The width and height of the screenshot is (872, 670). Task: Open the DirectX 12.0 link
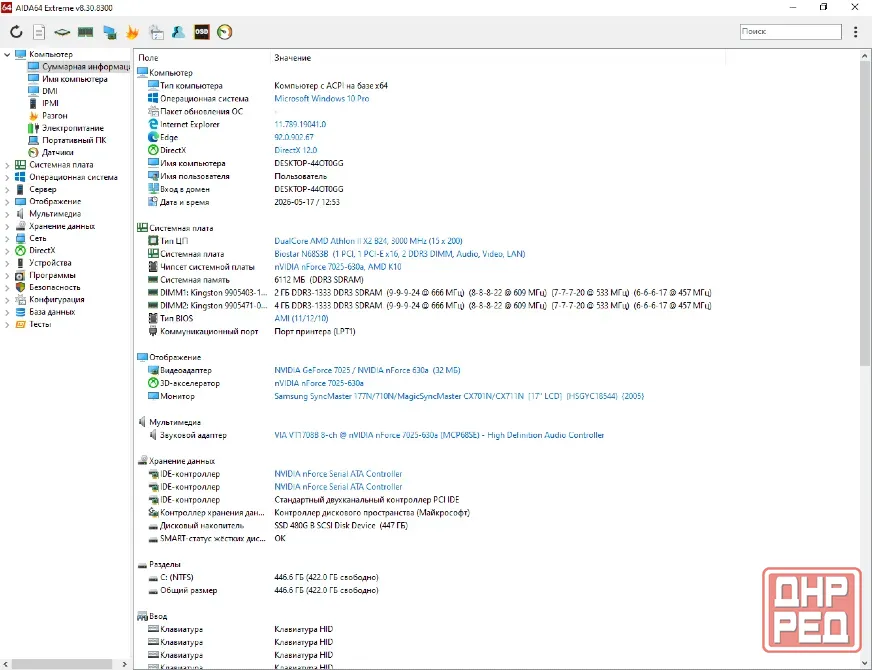295,150
